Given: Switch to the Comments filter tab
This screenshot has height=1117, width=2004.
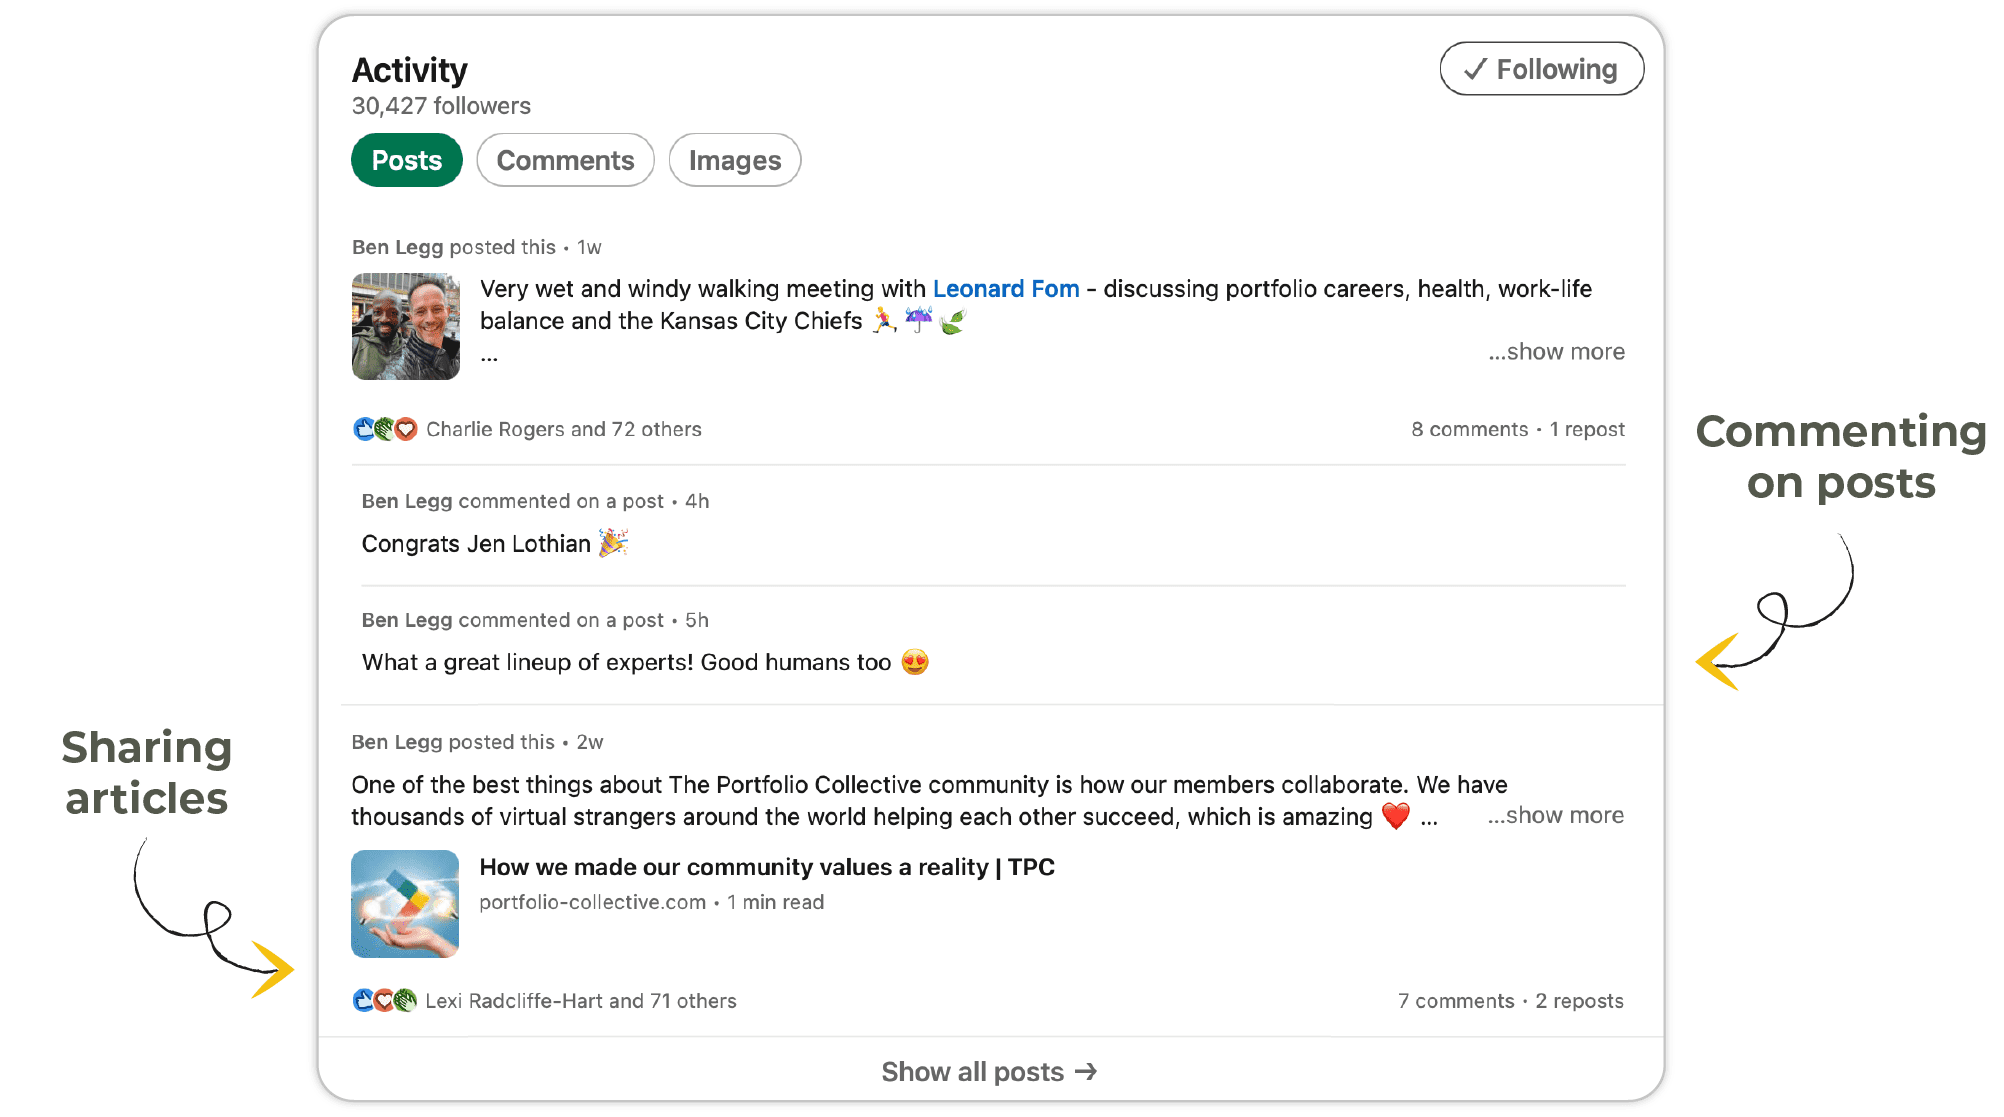Looking at the screenshot, I should pyautogui.click(x=565, y=160).
